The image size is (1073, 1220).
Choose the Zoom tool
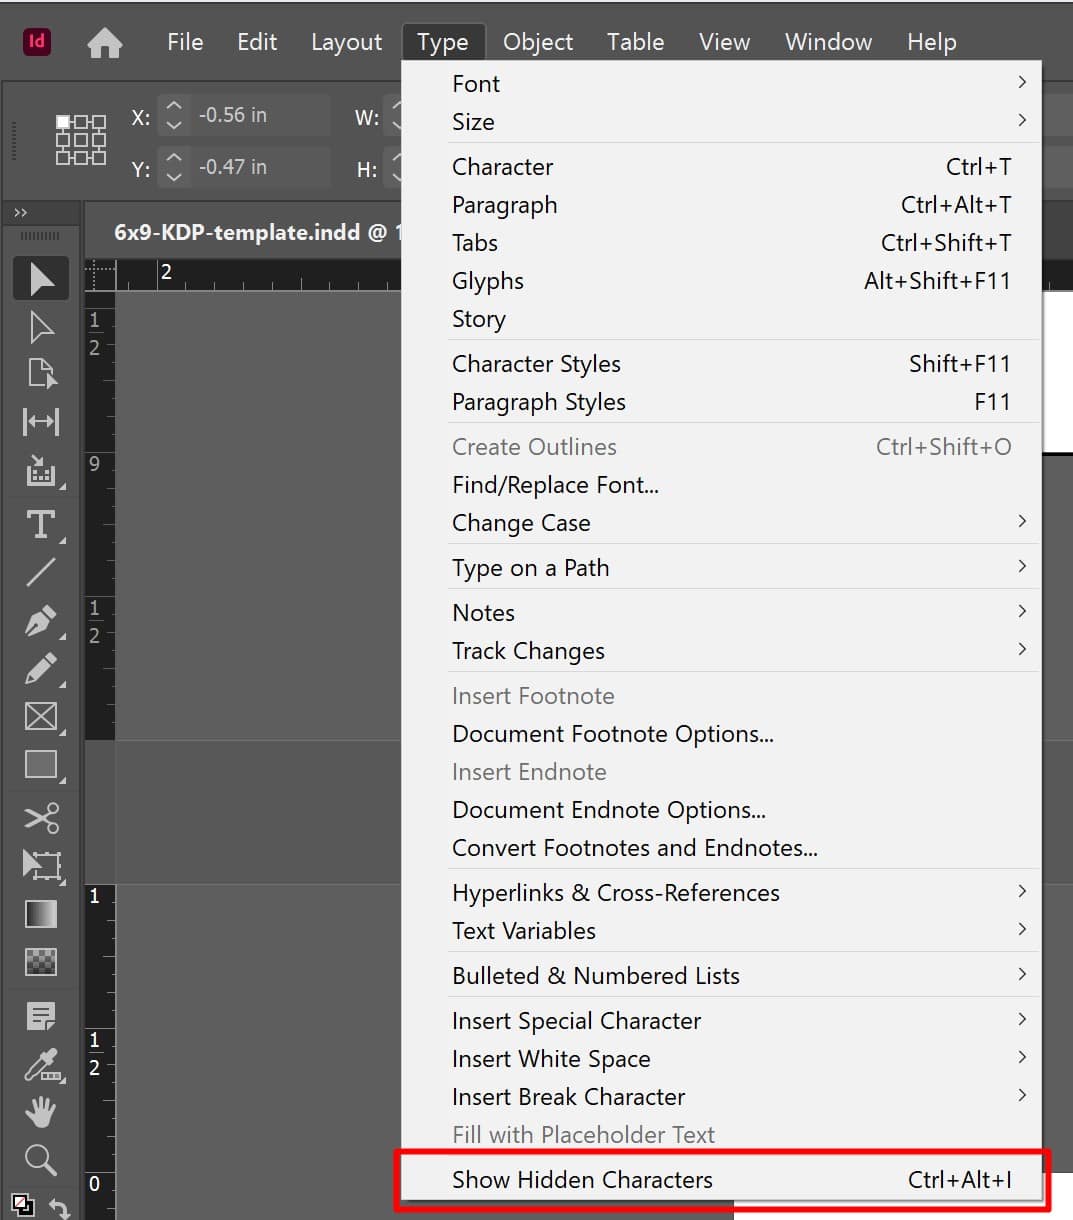40,1159
